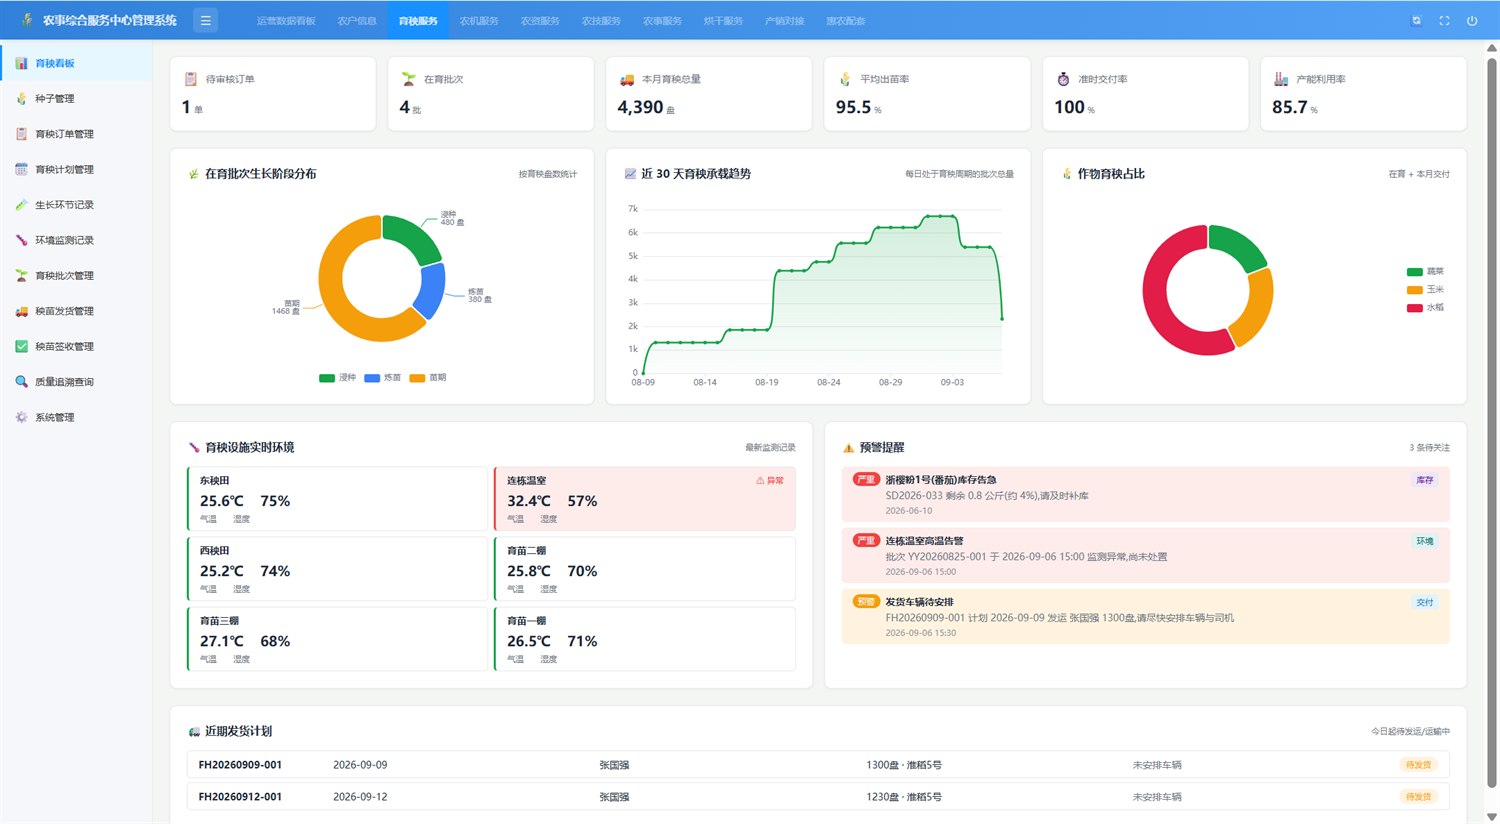The width and height of the screenshot is (1500, 824).
Task: Go to the 农机服务 tab
Action: pos(479,20)
